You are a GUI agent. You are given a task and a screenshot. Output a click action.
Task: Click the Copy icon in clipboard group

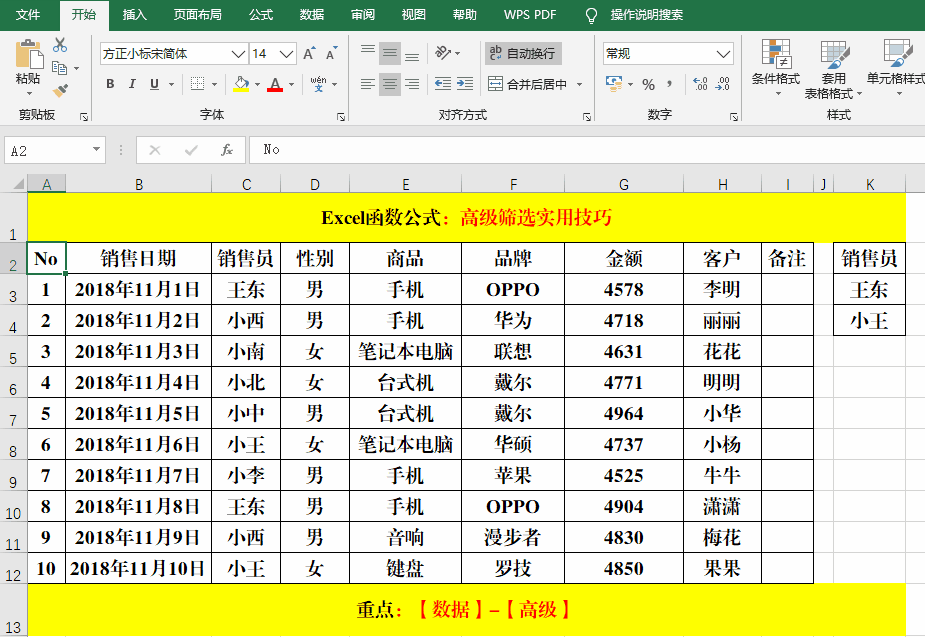(x=59, y=68)
